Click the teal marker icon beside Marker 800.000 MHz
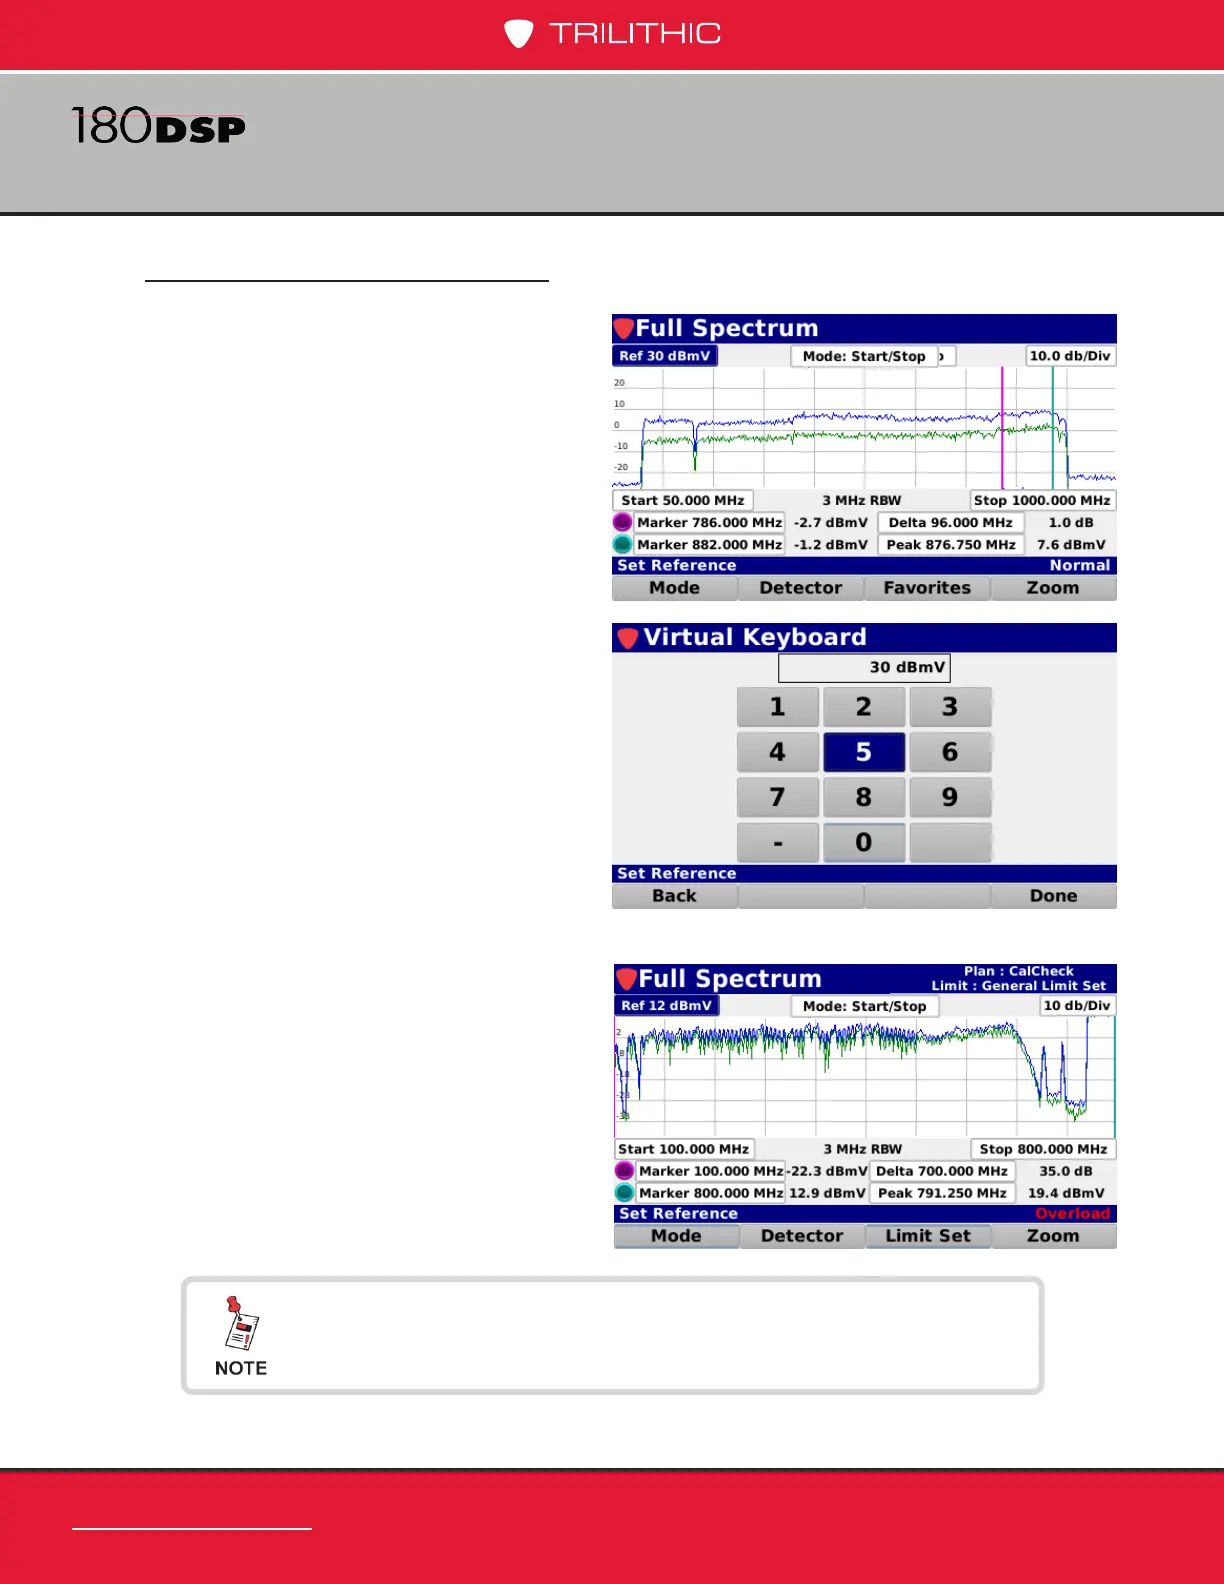The height and width of the screenshot is (1584, 1224). [624, 1193]
